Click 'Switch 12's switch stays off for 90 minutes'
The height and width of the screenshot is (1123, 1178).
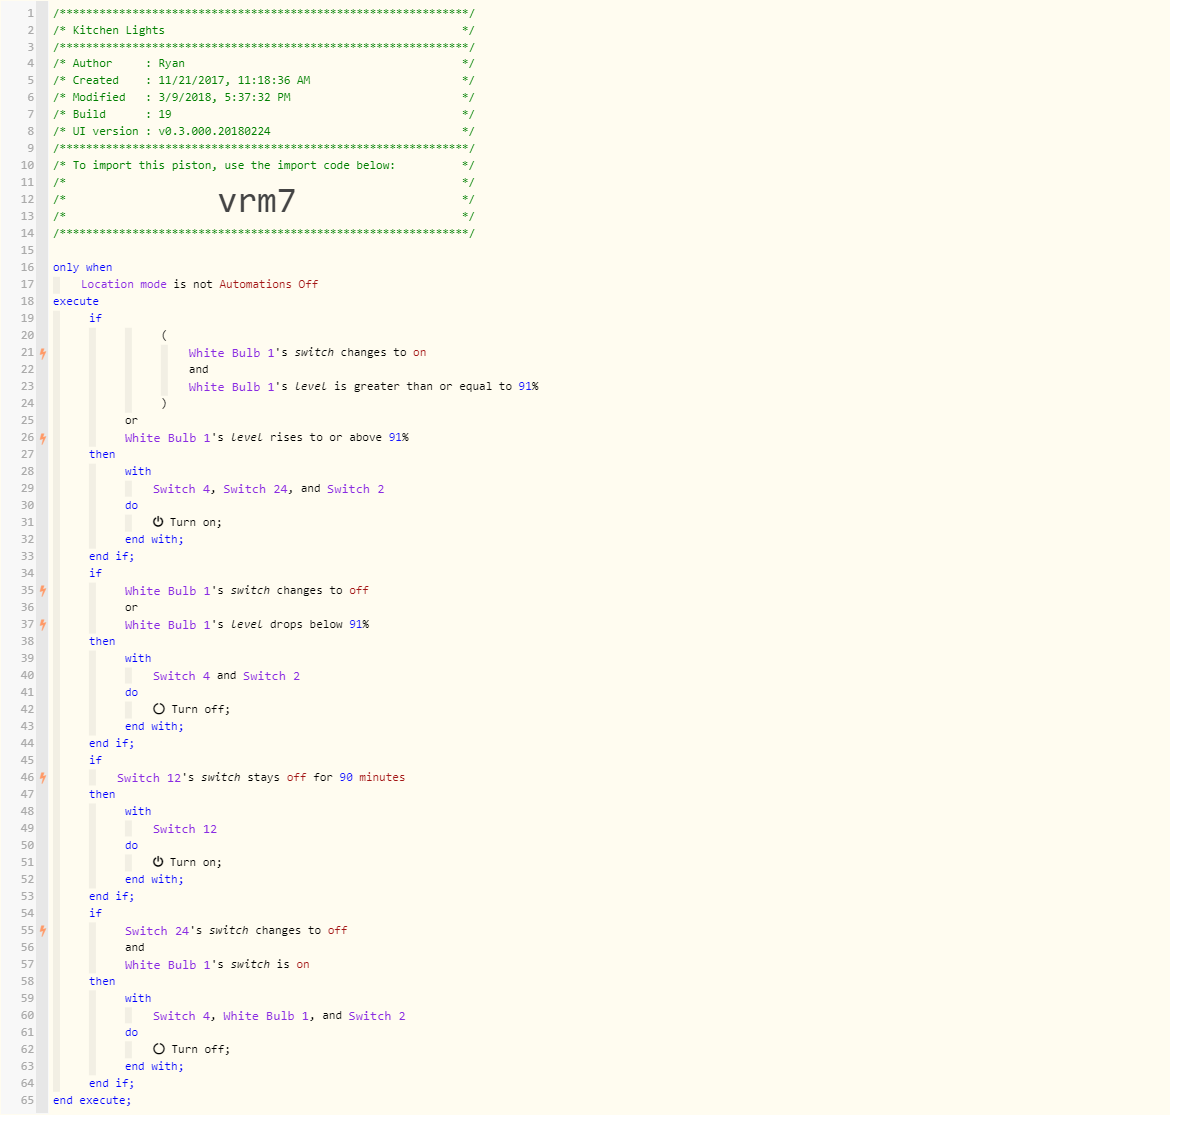[261, 777]
